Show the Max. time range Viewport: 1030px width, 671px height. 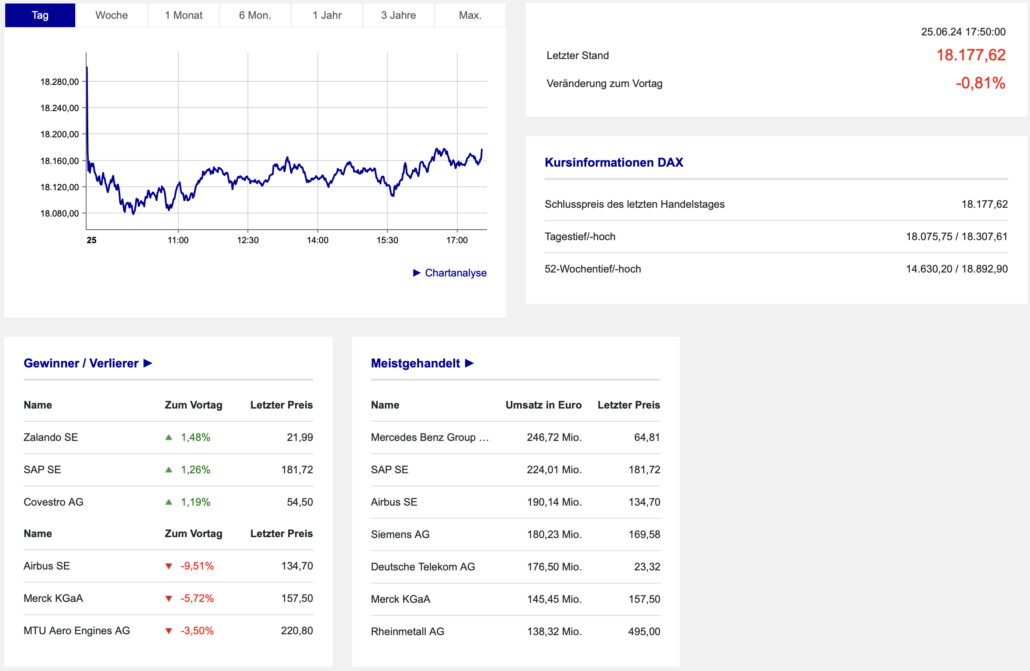coord(470,15)
